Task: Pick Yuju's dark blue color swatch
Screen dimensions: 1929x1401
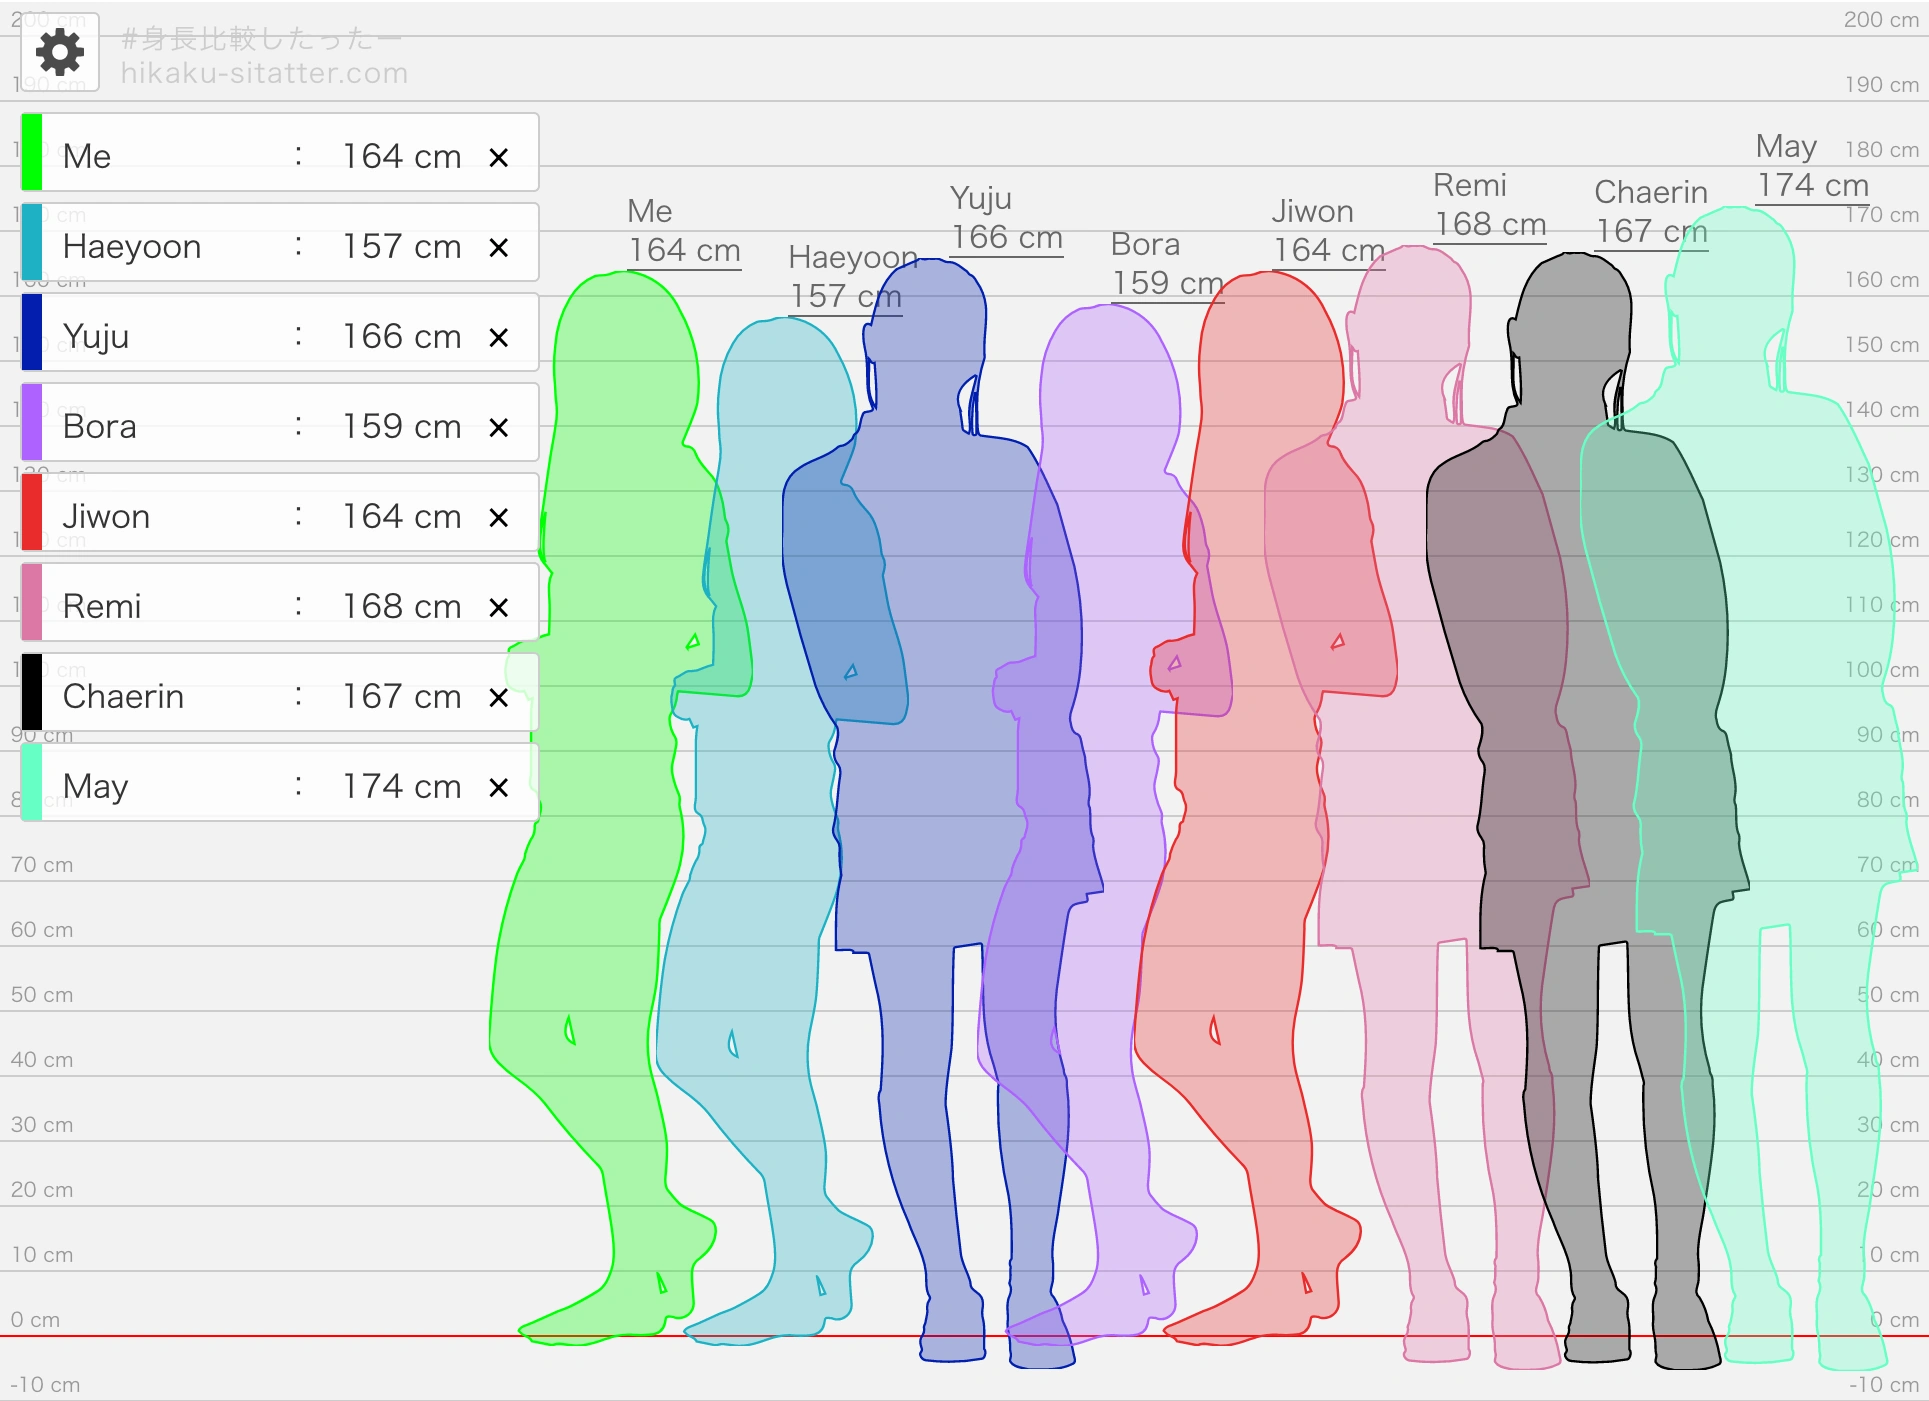Action: [32, 332]
